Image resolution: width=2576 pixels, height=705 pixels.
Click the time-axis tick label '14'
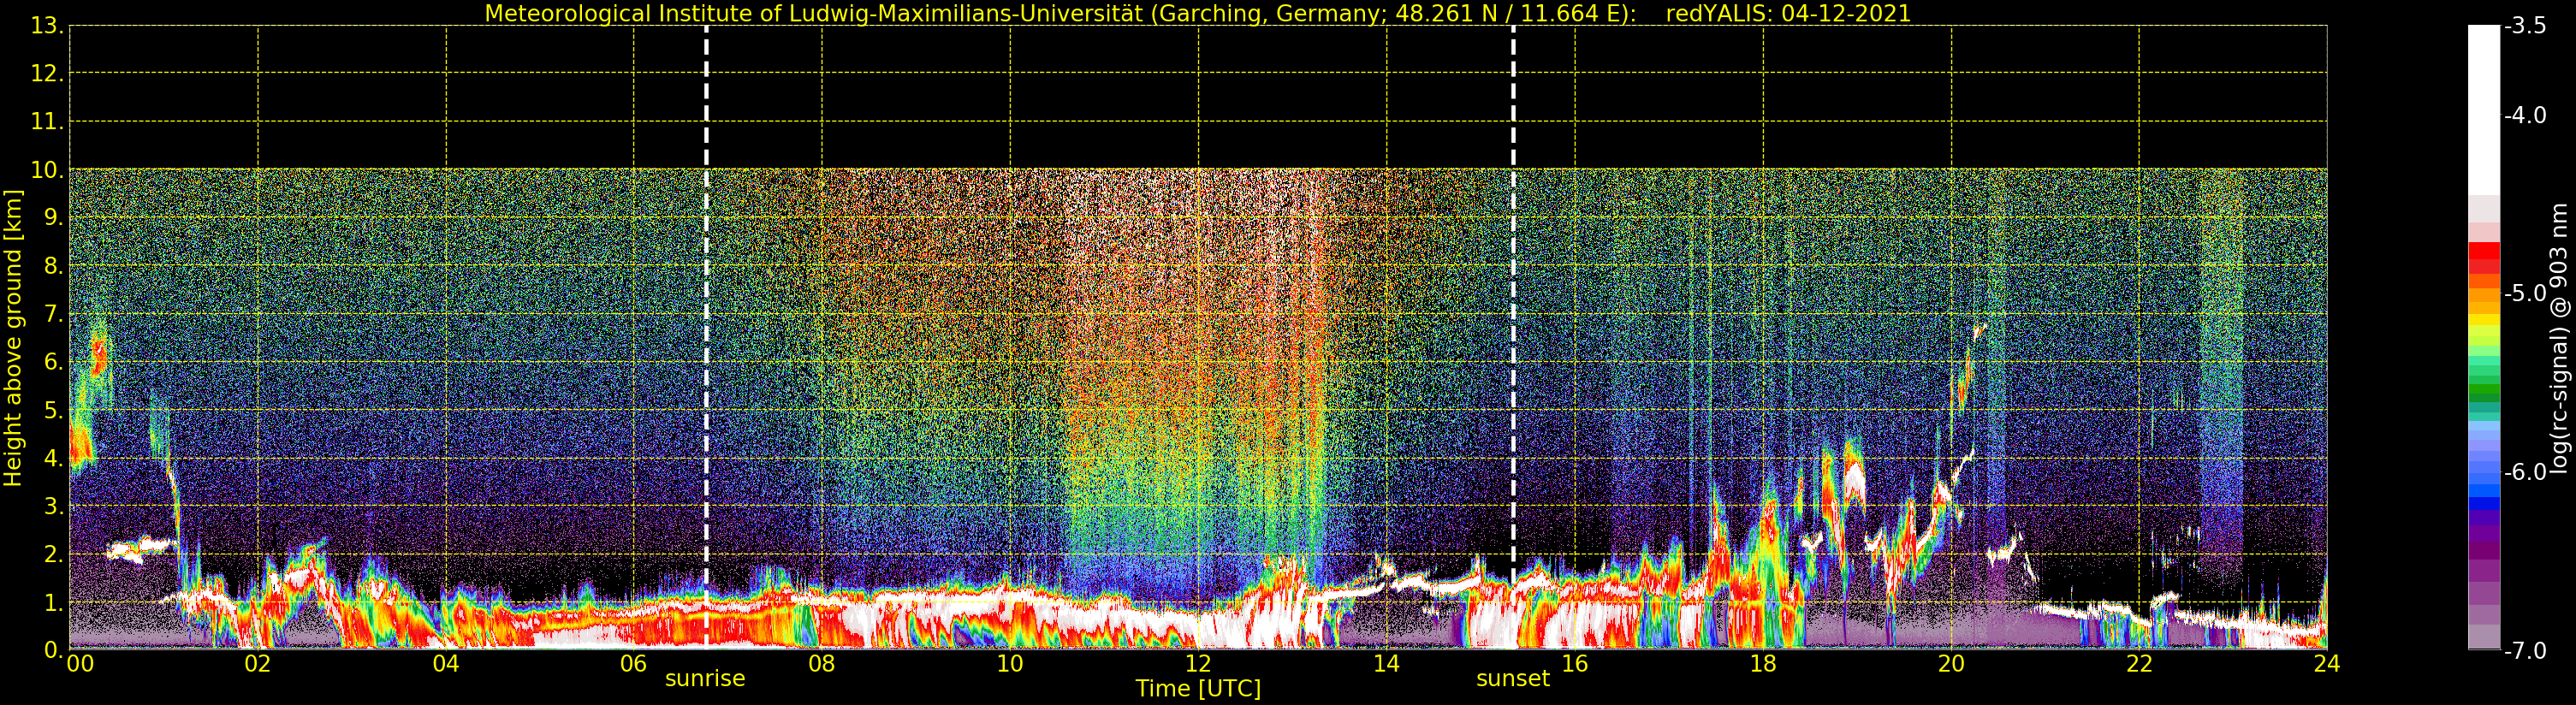[x=1386, y=664]
